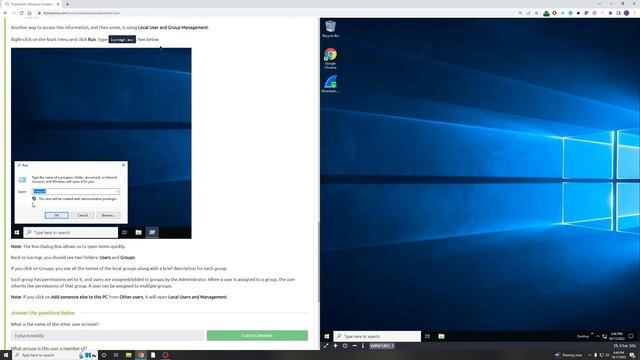Open the browser extensions puzzle icon

pyautogui.click(x=611, y=13)
